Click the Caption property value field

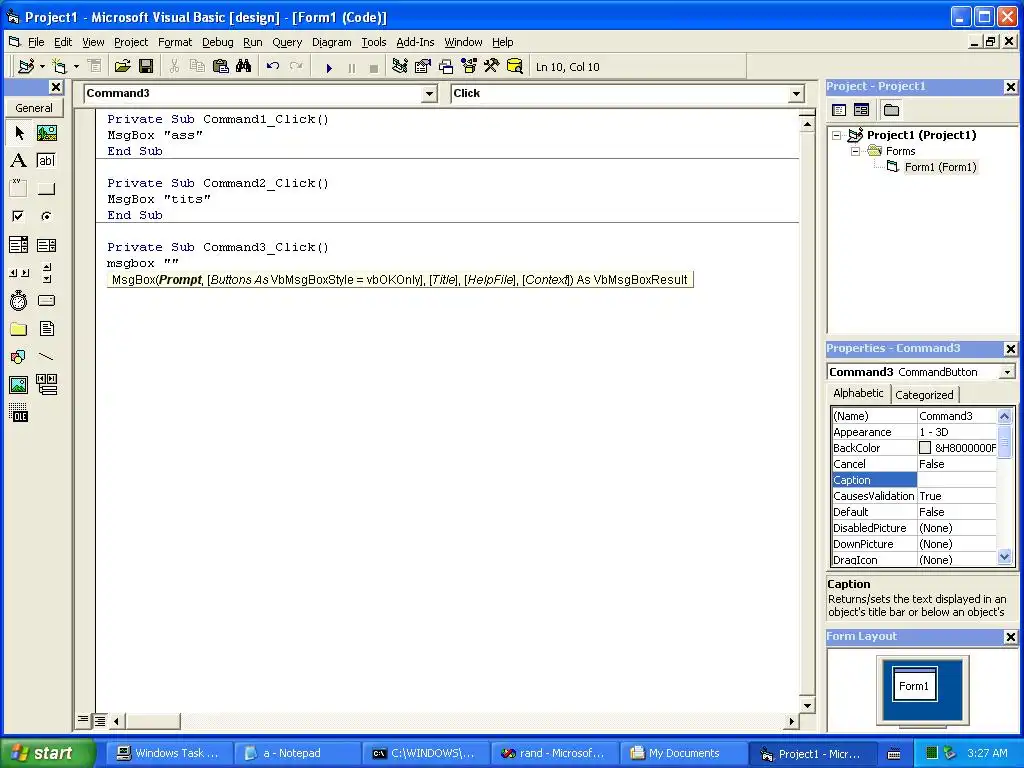pyautogui.click(x=957, y=480)
